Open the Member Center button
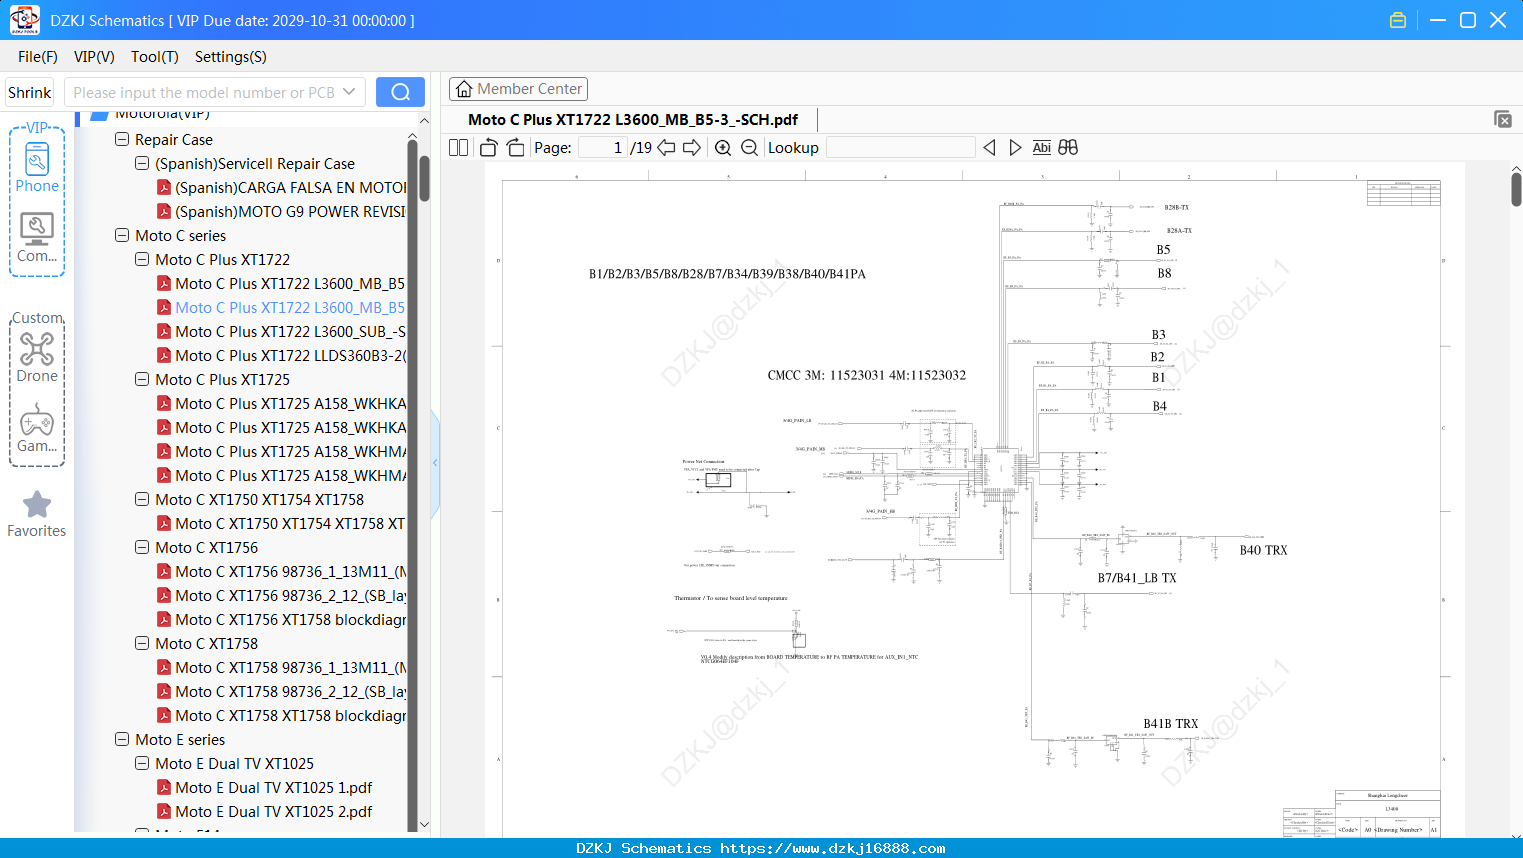 tap(518, 89)
